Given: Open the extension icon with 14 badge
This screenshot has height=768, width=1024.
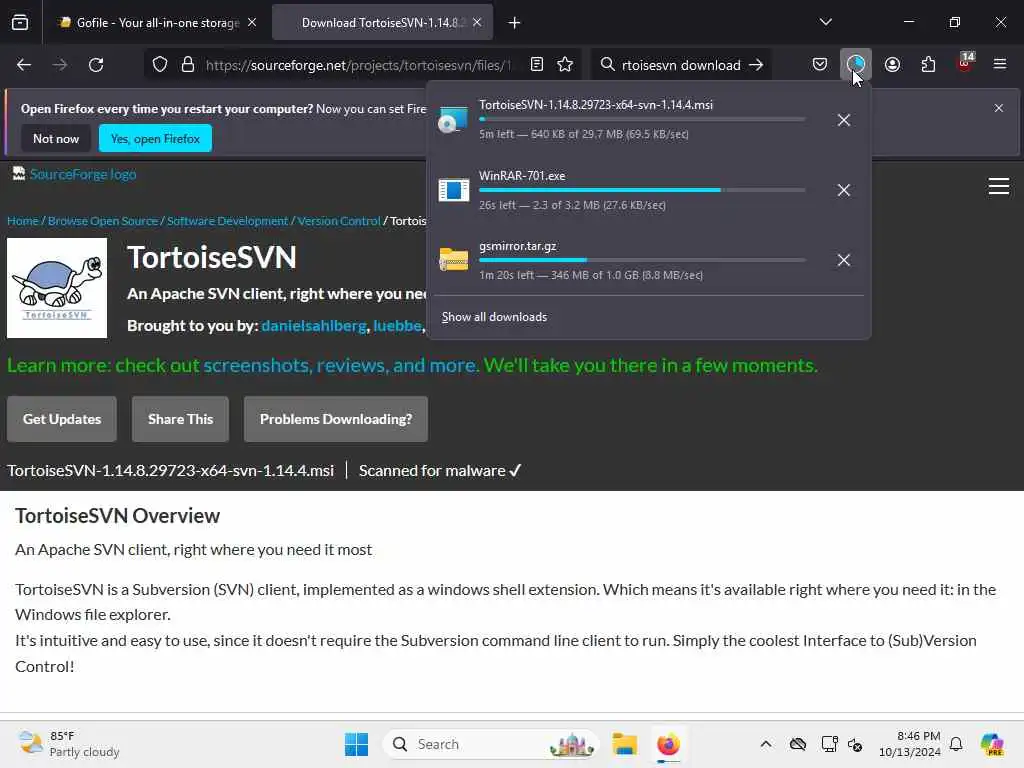Looking at the screenshot, I should point(965,63).
